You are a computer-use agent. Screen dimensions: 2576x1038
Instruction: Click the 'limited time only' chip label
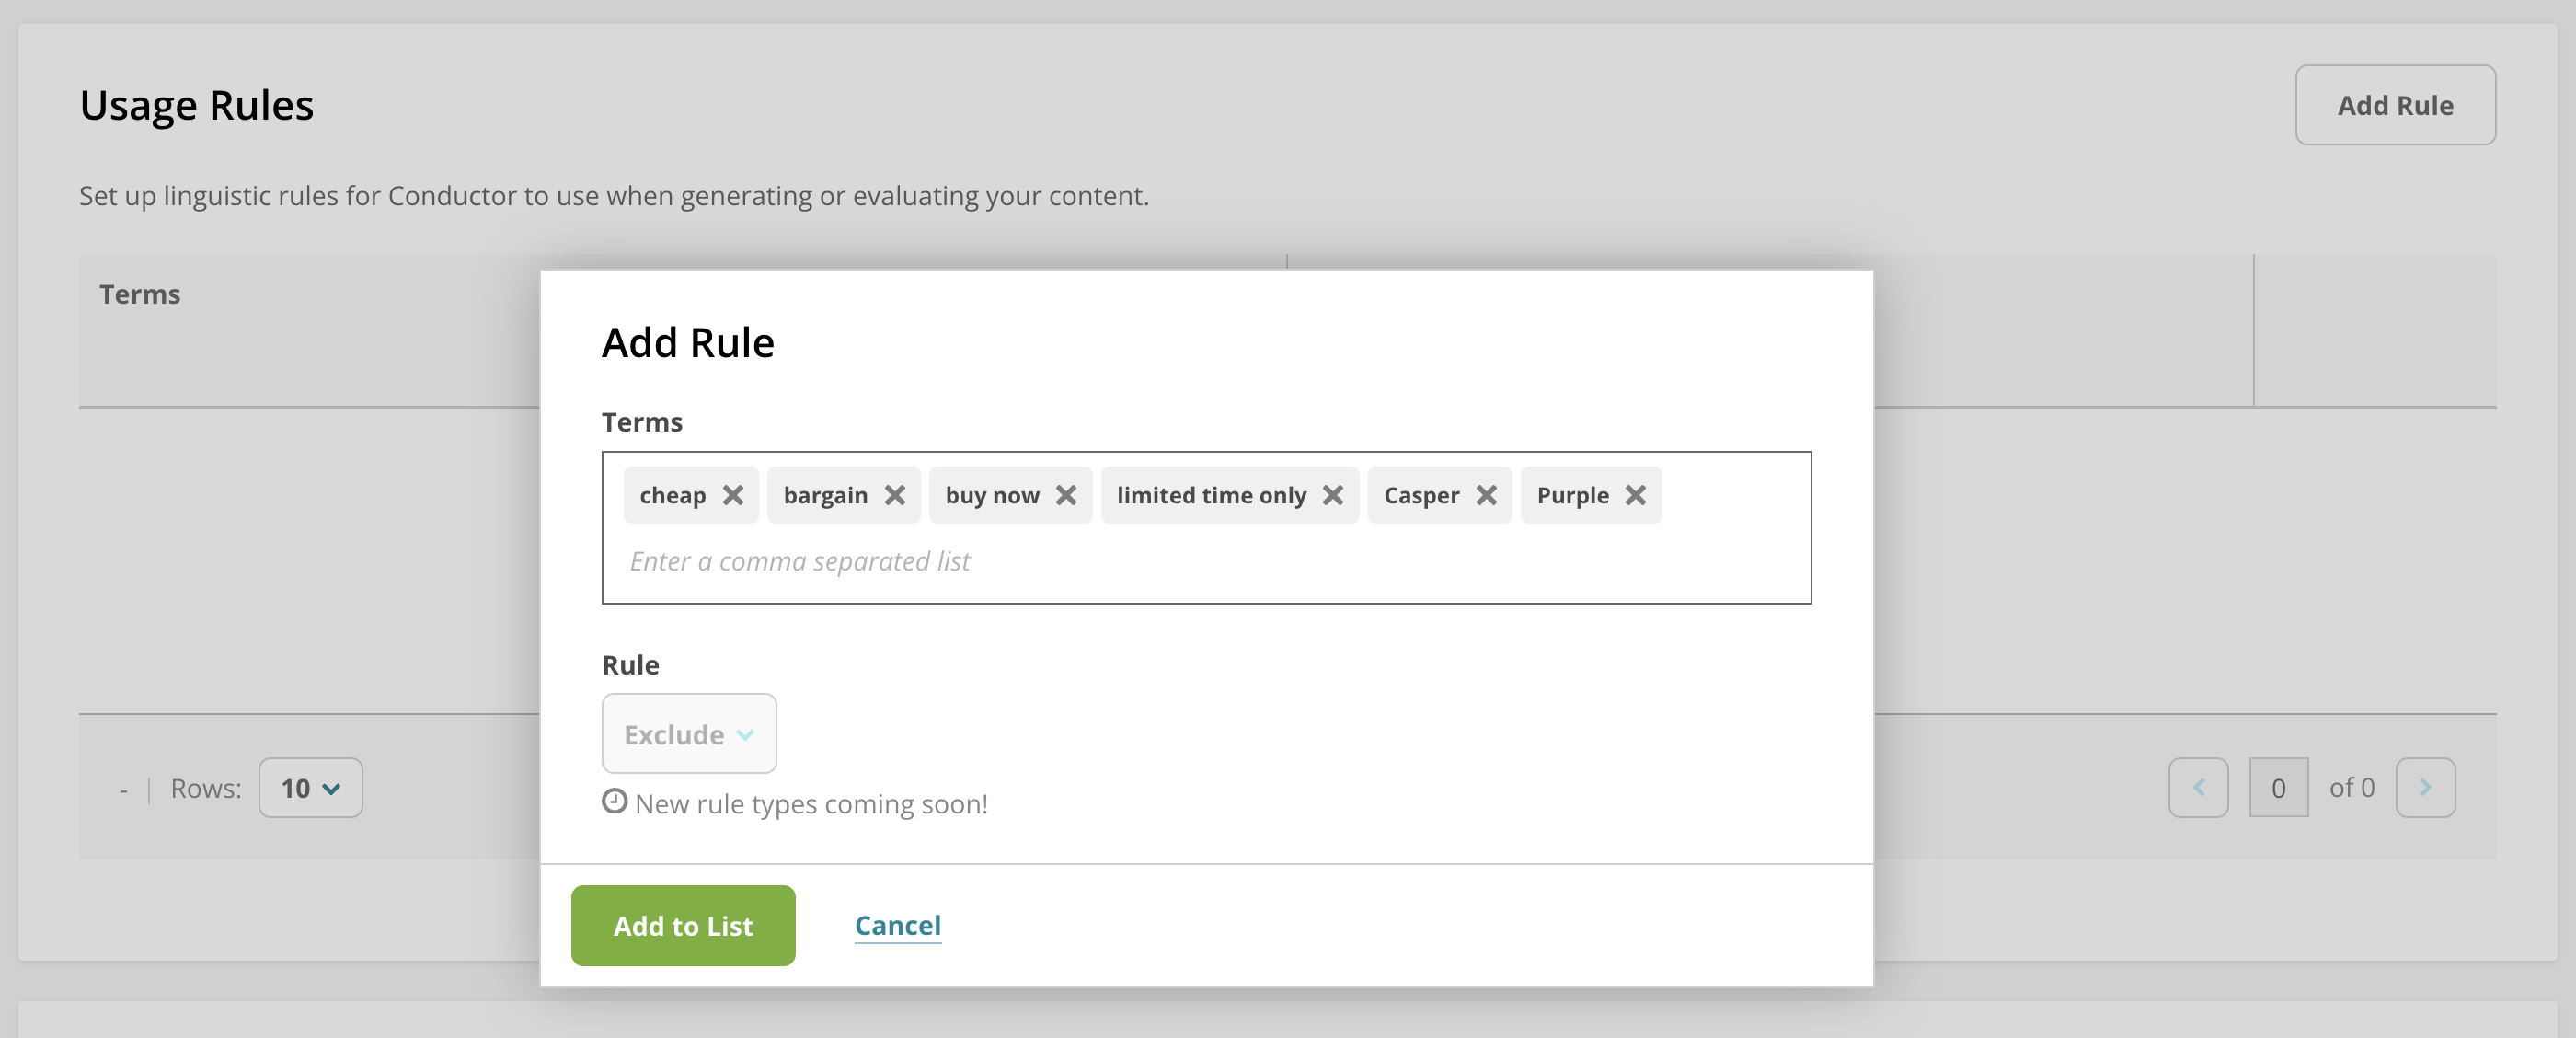[x=1211, y=495]
